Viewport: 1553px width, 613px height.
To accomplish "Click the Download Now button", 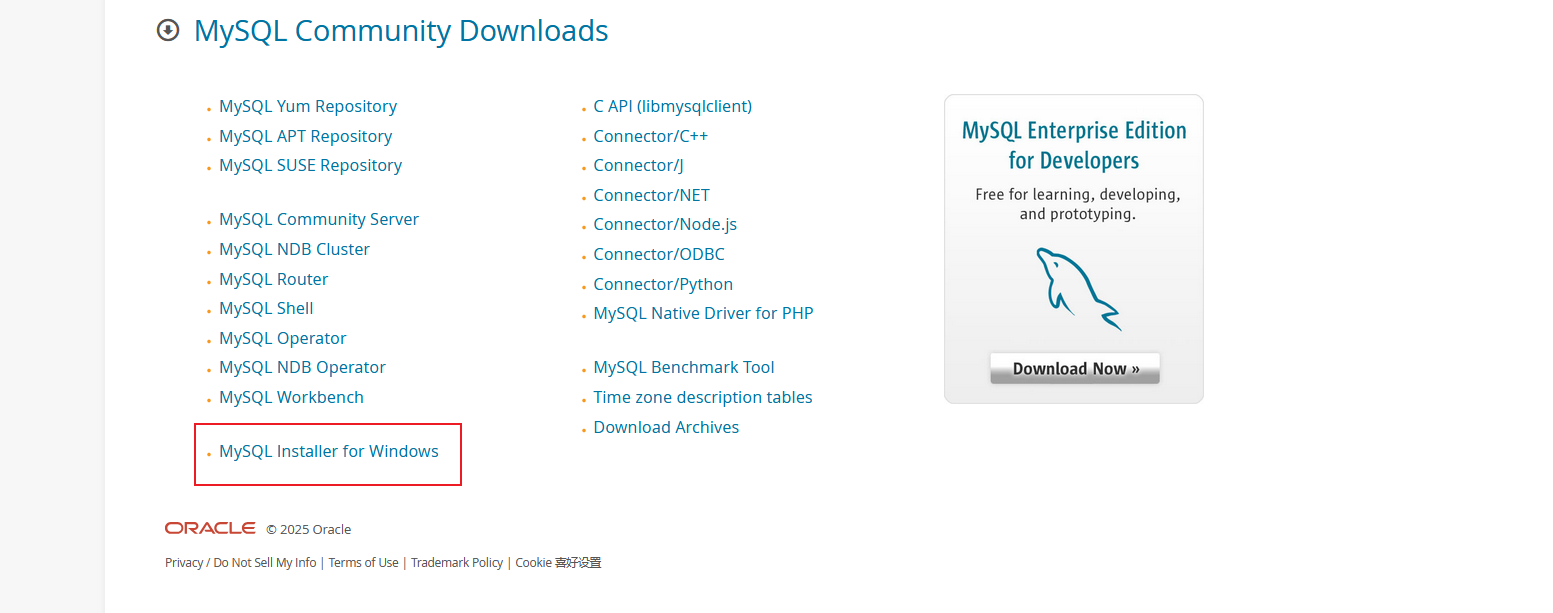I will click(x=1075, y=368).
